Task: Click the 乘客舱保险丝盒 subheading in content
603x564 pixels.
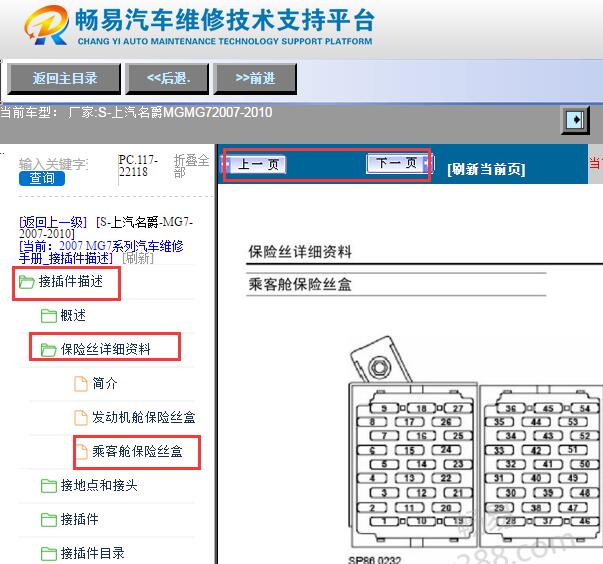Action: 300,284
